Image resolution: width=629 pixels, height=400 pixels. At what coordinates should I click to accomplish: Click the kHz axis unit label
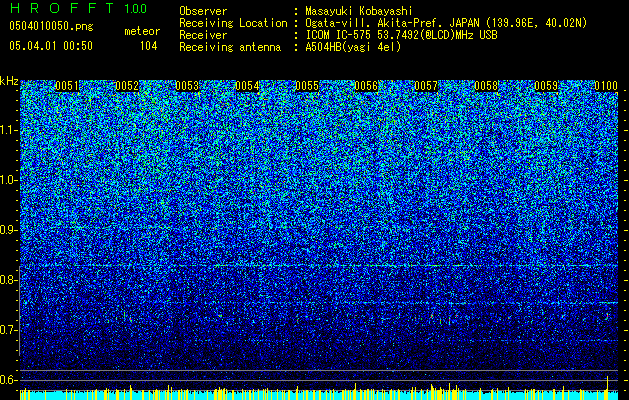coord(9,81)
